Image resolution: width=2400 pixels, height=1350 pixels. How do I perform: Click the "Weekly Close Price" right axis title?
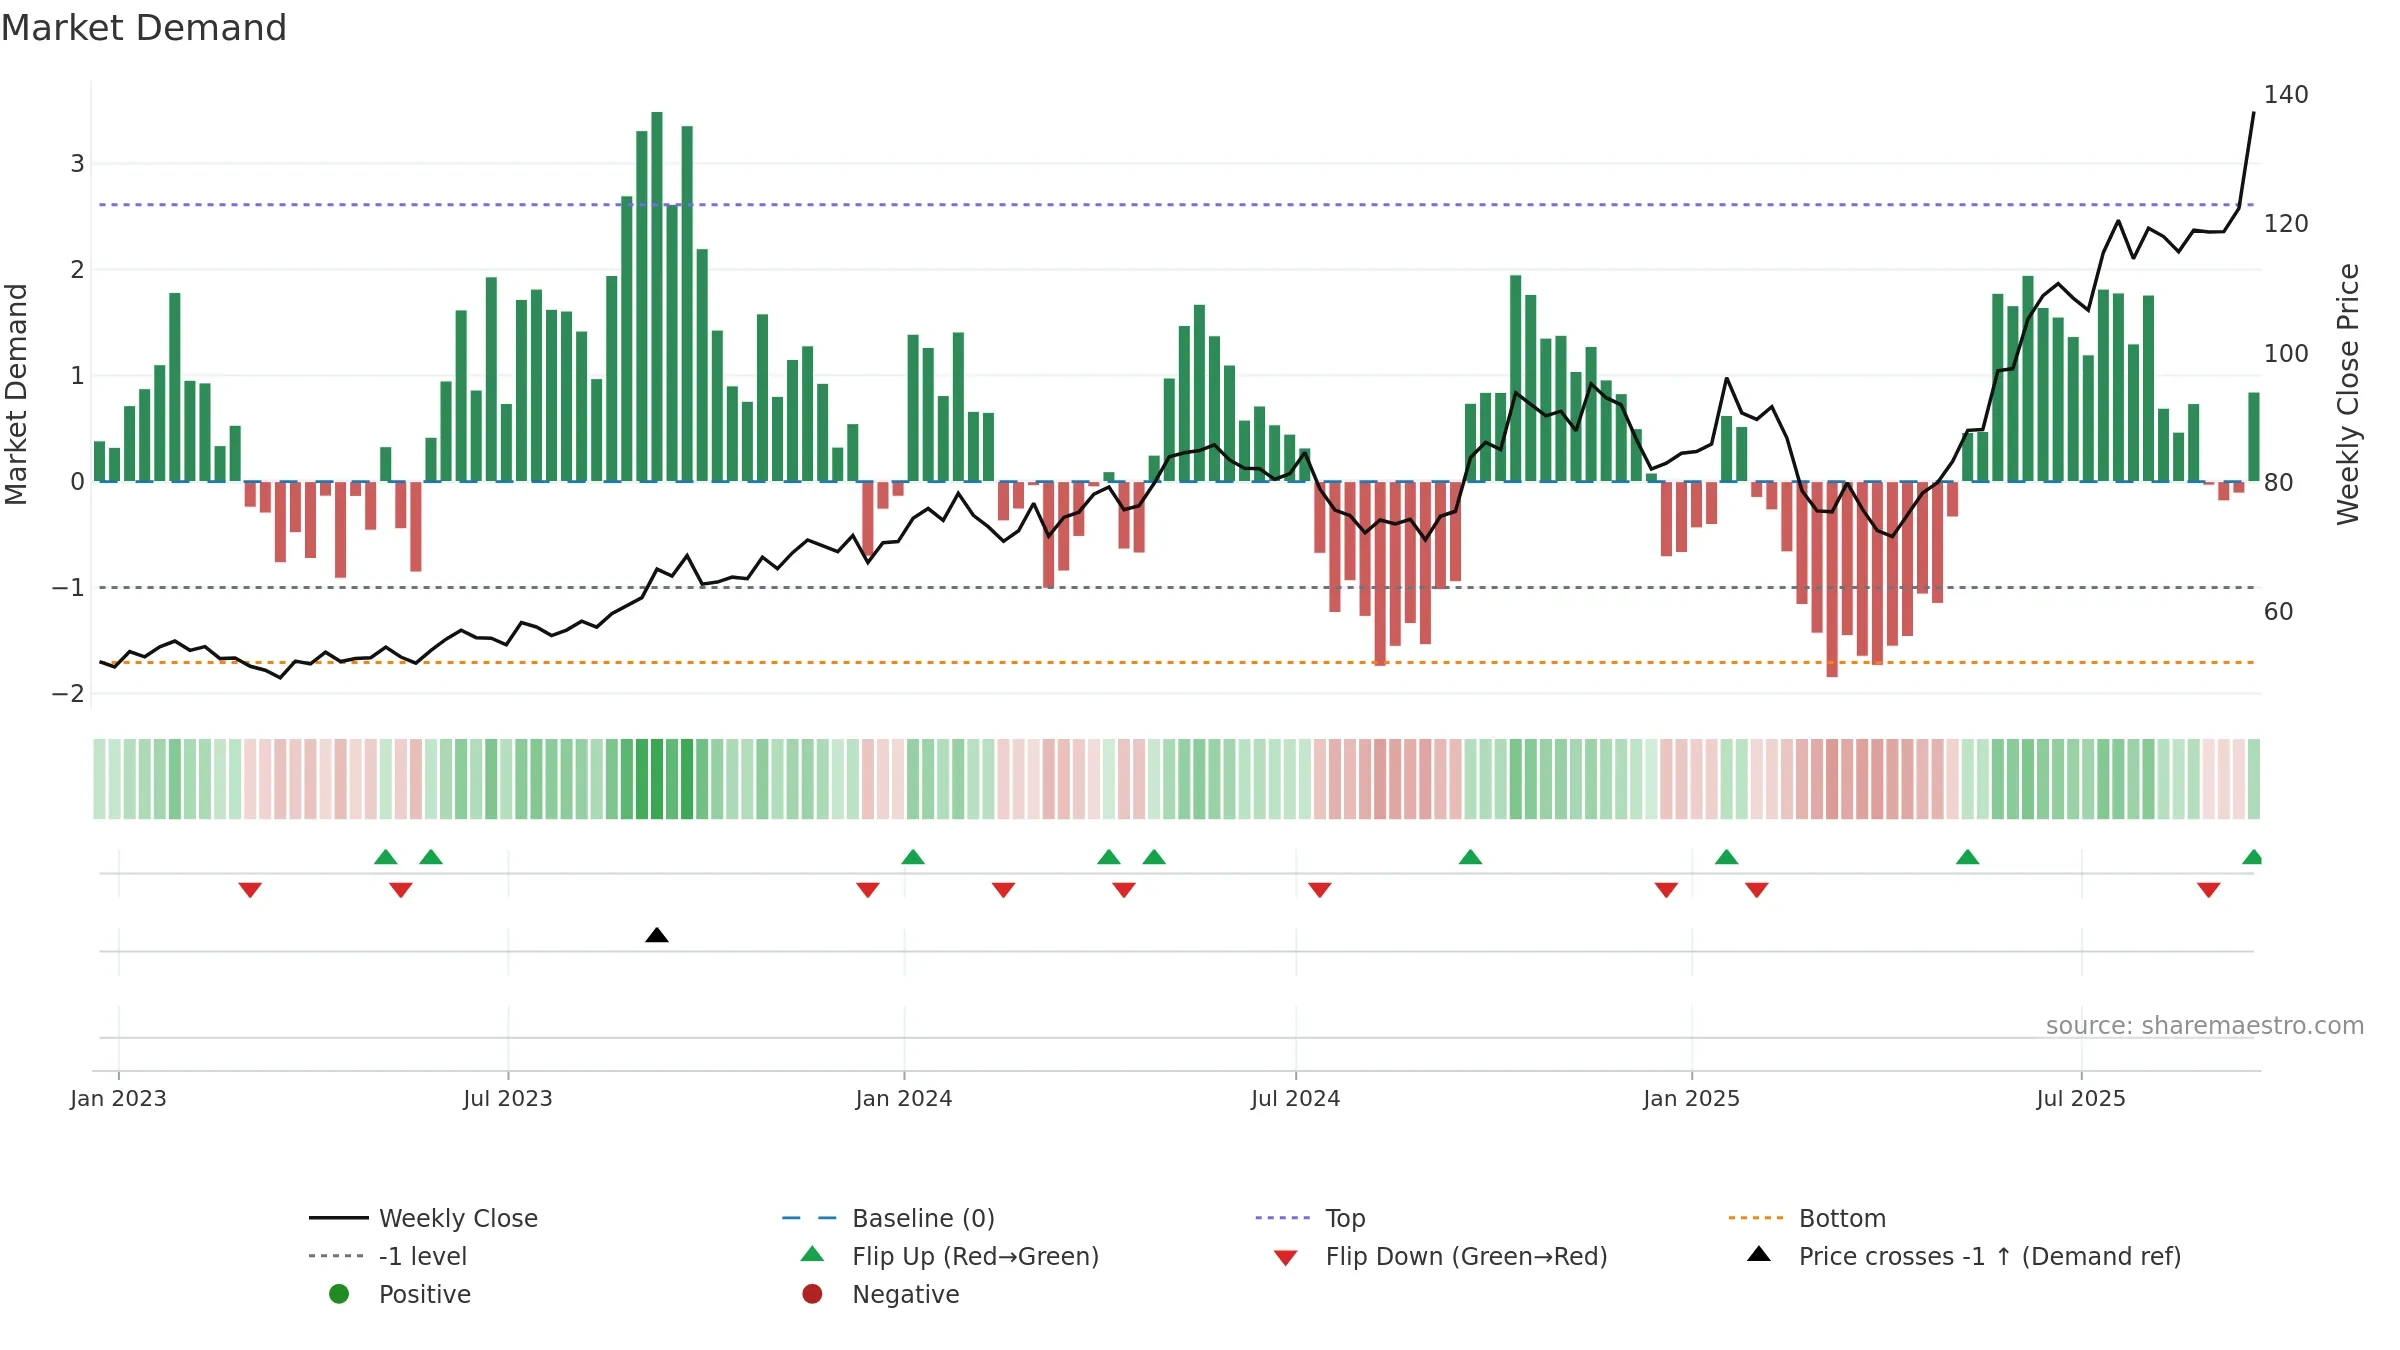[x=2348, y=394]
